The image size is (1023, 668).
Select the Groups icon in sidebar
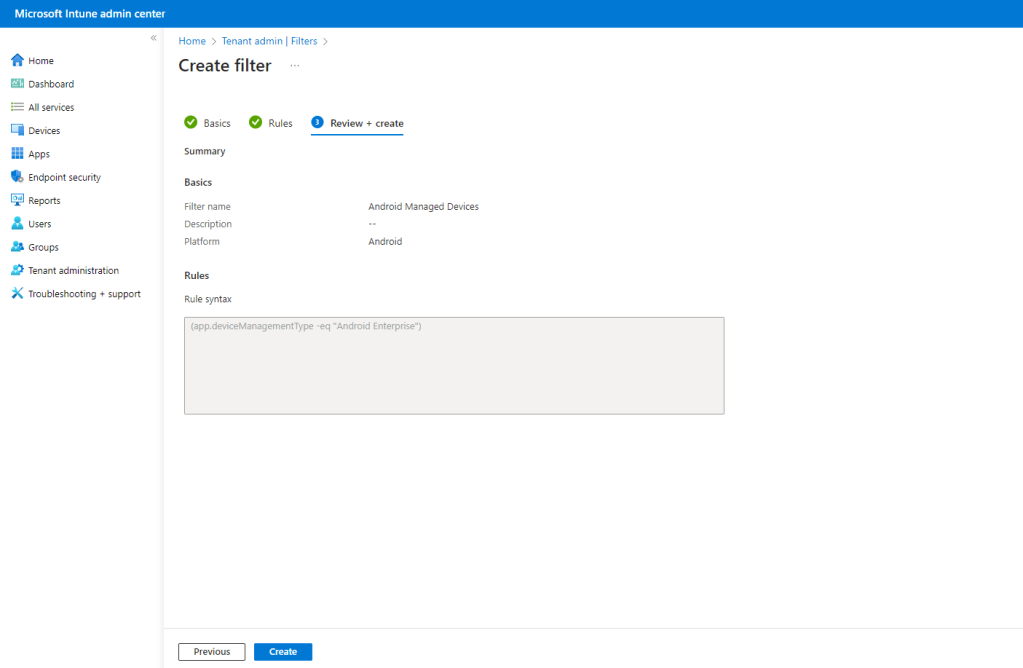pos(17,247)
